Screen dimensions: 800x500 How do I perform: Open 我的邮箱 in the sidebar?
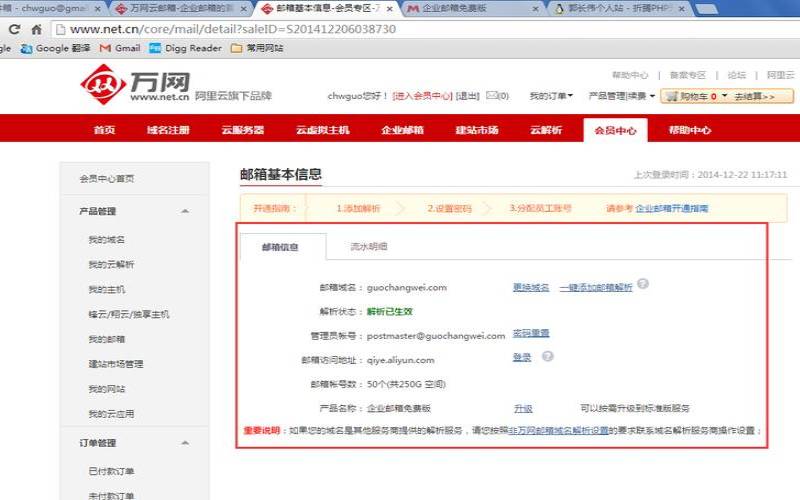[x=107, y=339]
